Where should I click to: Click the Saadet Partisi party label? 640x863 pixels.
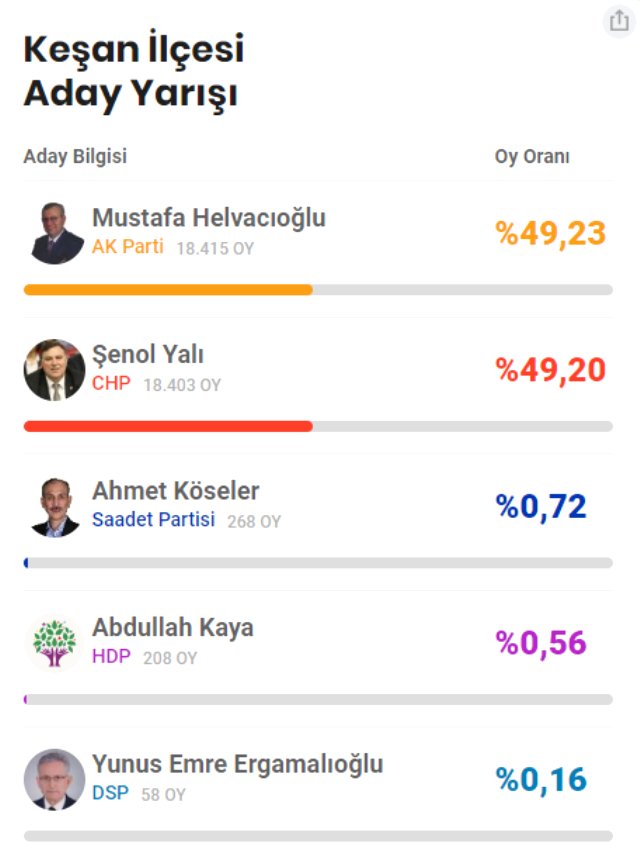click(153, 520)
